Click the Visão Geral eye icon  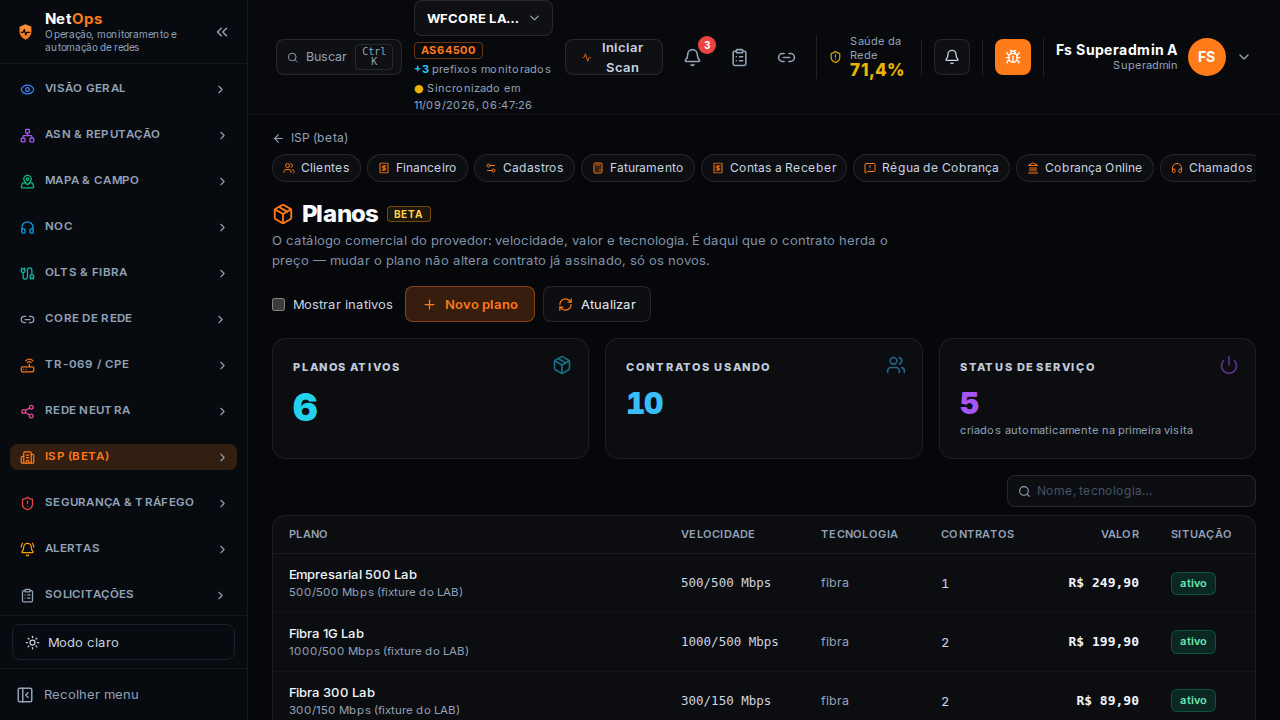coord(28,89)
